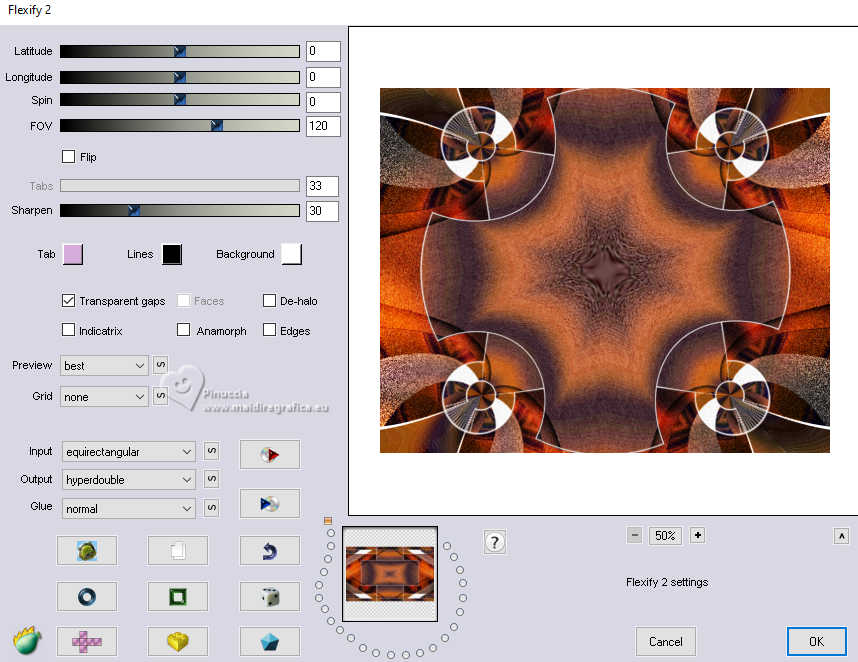
Task: Click the collapse caret button at right
Action: 842,536
